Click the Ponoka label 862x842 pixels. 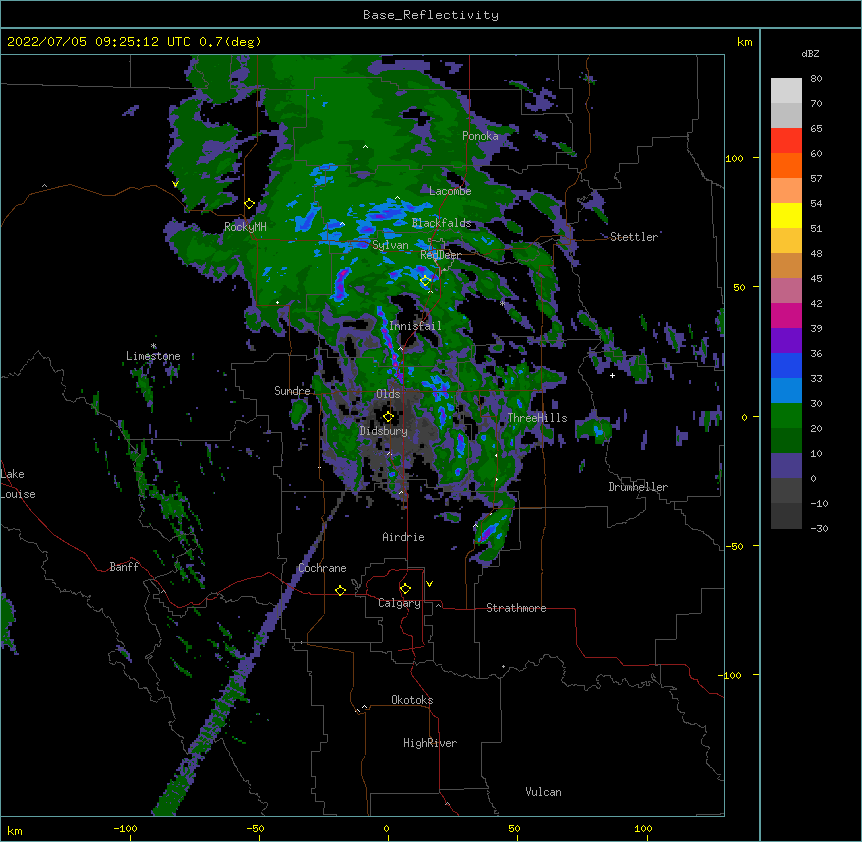pos(480,136)
